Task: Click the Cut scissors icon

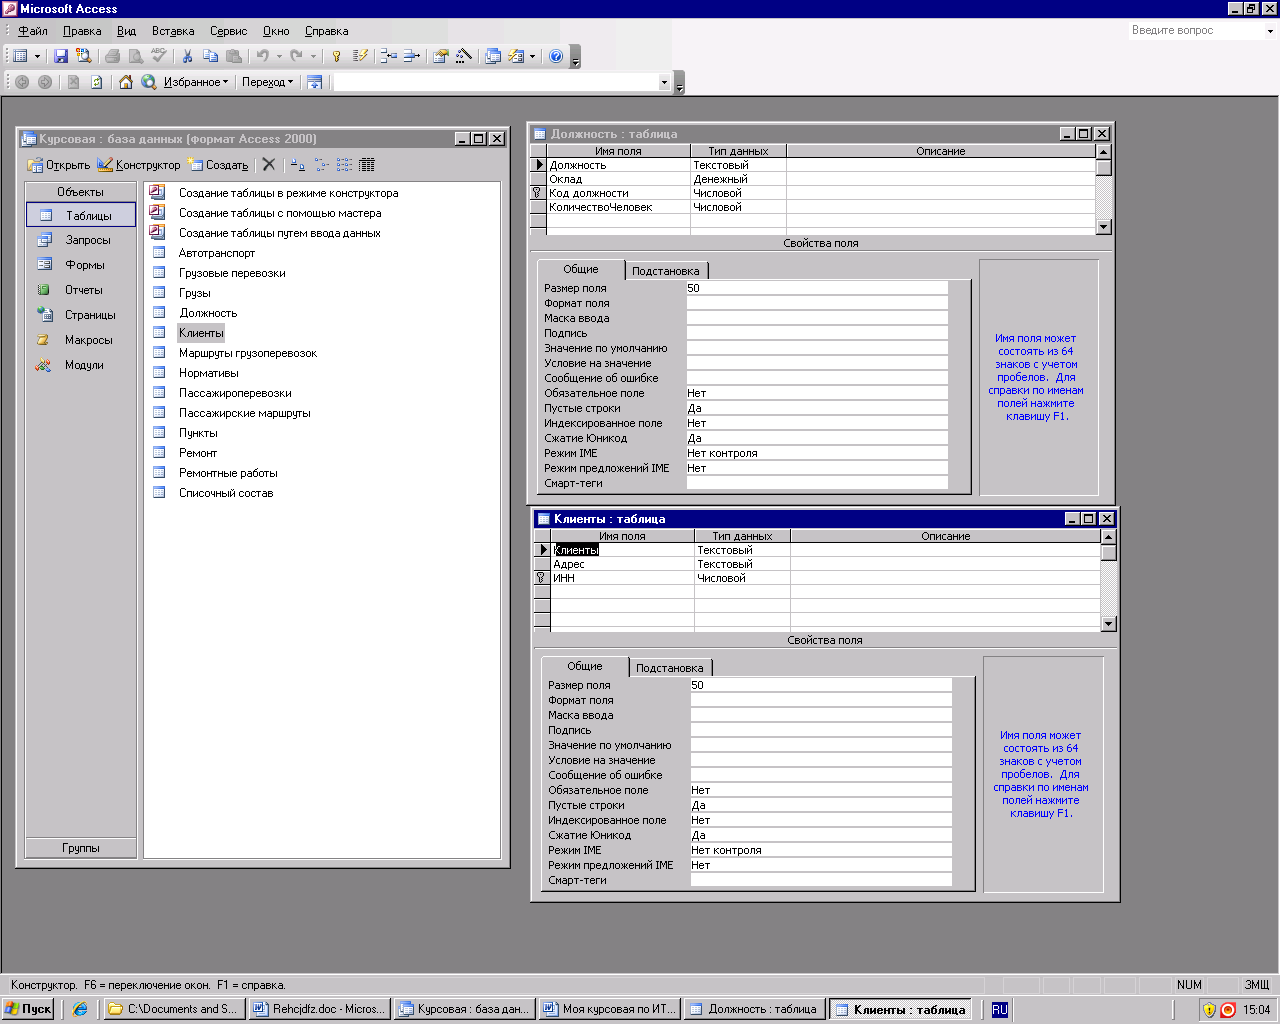Action: [x=187, y=57]
